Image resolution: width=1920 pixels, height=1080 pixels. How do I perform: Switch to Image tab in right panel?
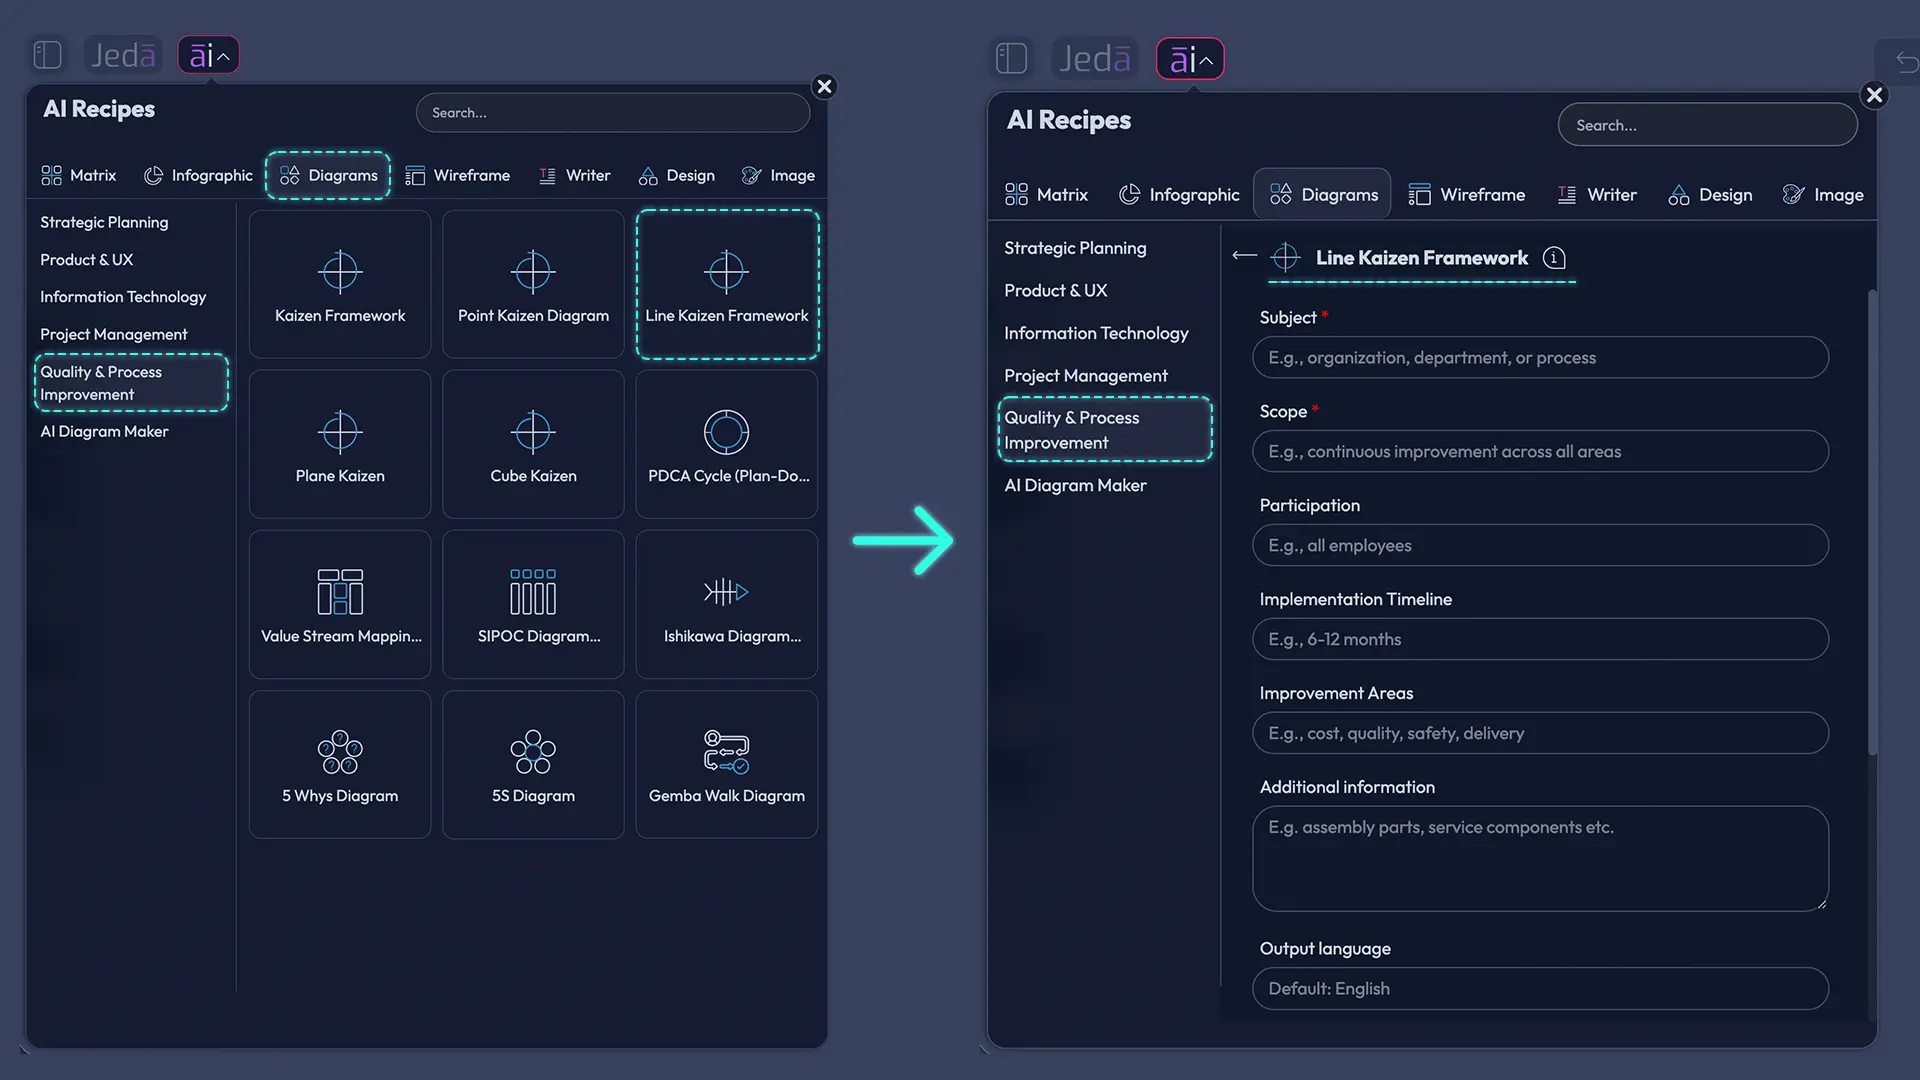point(1823,194)
